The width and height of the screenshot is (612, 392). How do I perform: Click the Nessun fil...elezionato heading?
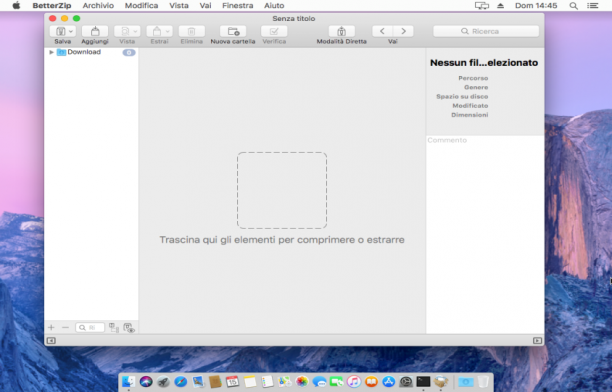pos(484,62)
